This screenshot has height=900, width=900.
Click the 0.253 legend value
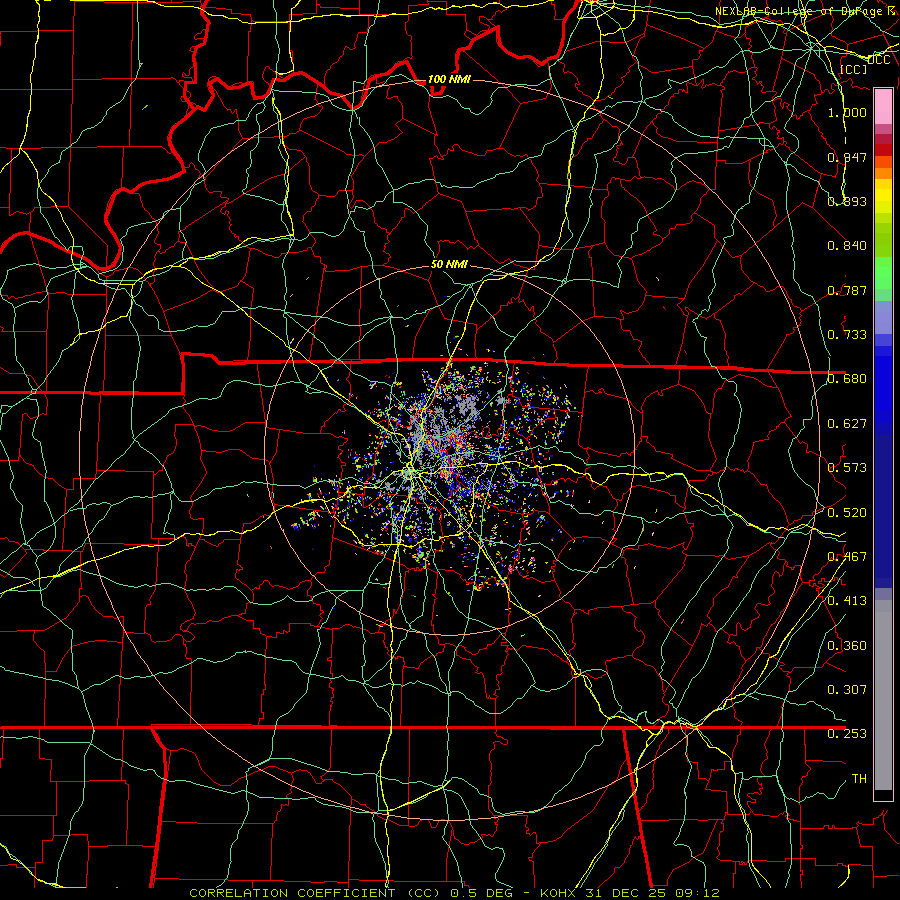click(x=847, y=734)
